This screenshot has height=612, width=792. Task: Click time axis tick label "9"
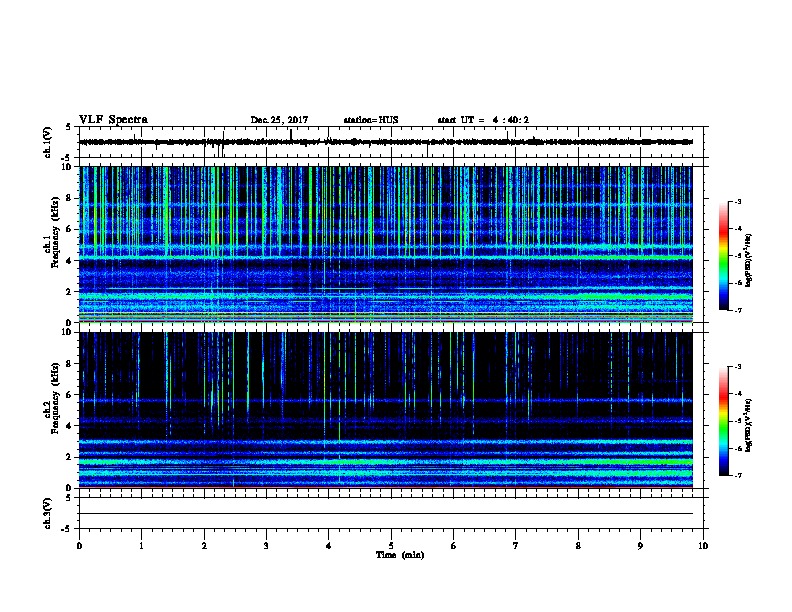(x=640, y=546)
